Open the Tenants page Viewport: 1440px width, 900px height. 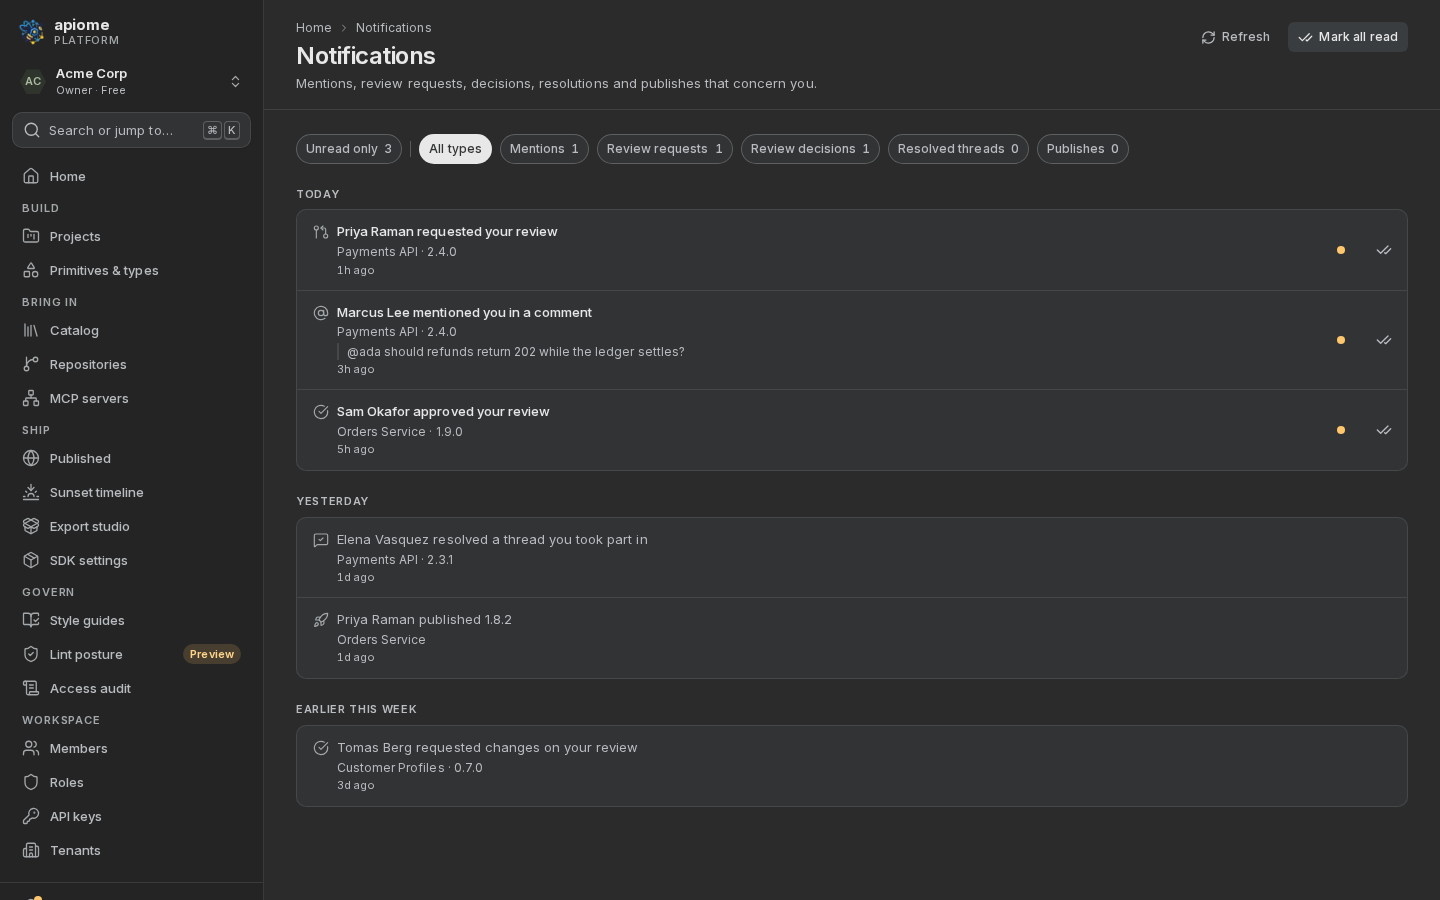(x=131, y=850)
